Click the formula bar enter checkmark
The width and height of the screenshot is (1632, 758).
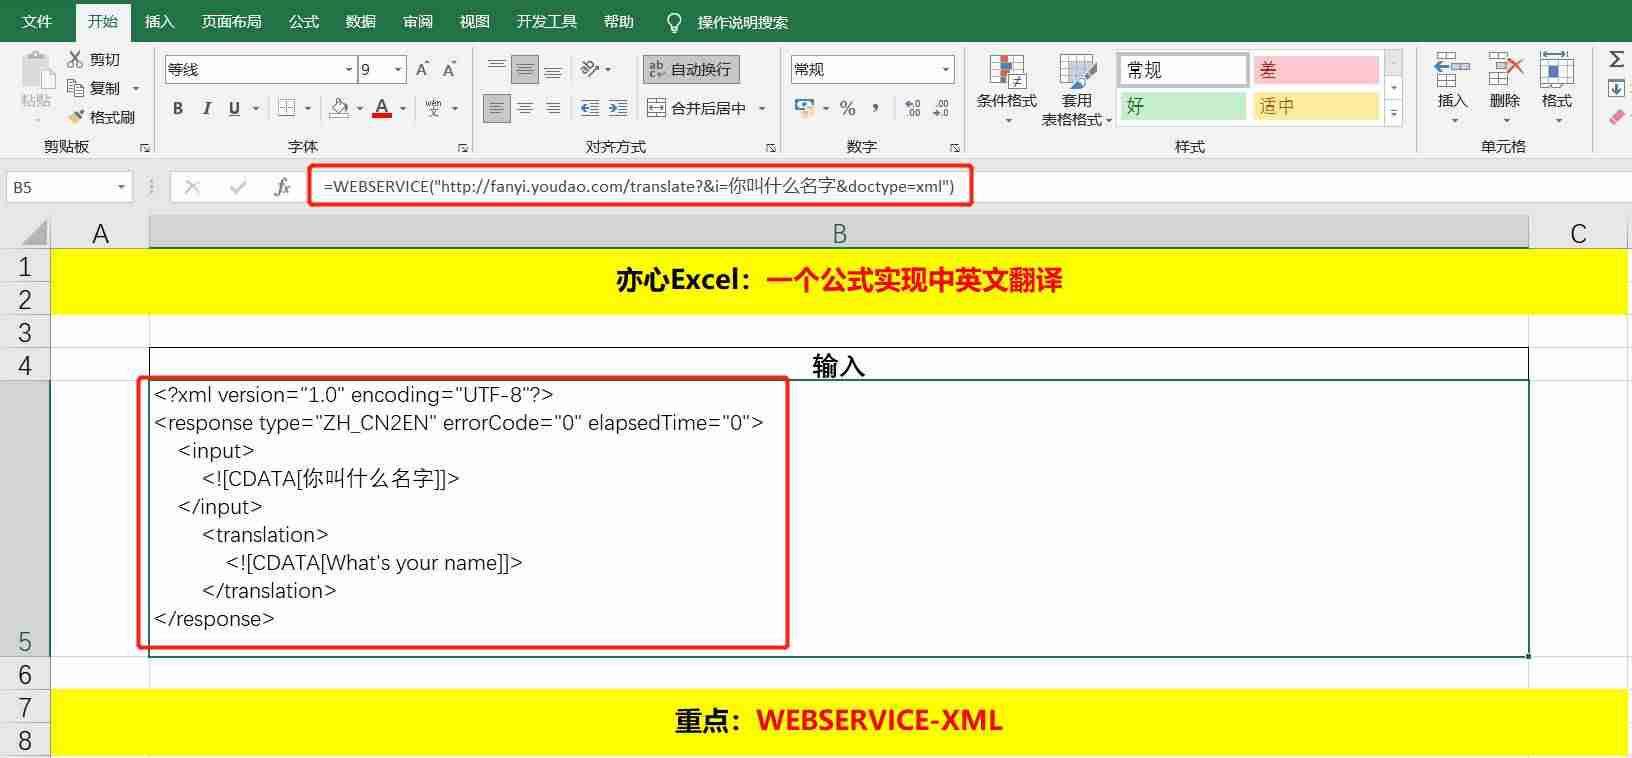click(x=238, y=187)
